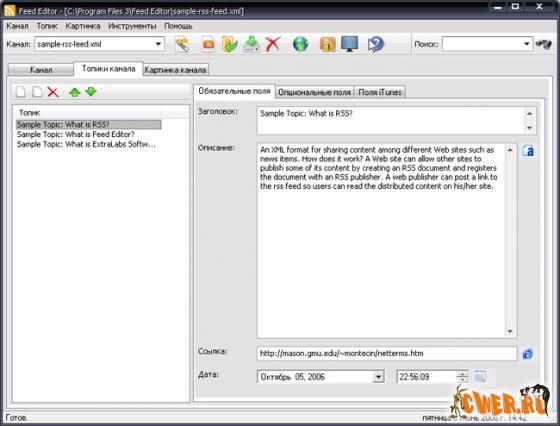
Task: Open the Дата date picker dropdown
Action: coord(378,377)
